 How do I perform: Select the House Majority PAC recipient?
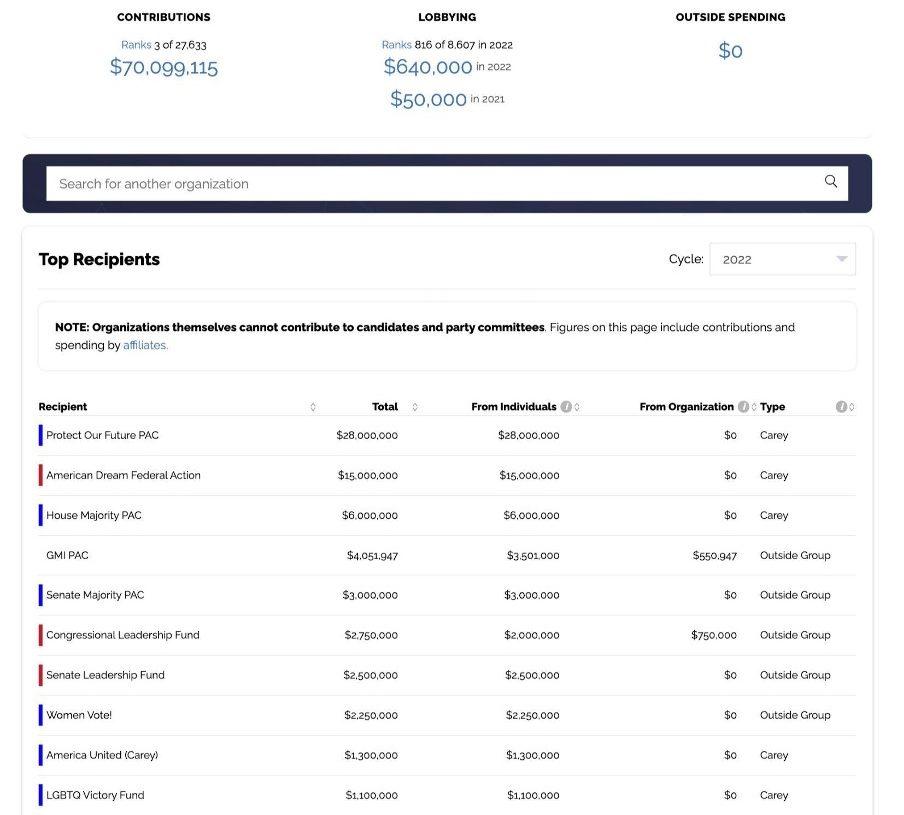point(93,515)
